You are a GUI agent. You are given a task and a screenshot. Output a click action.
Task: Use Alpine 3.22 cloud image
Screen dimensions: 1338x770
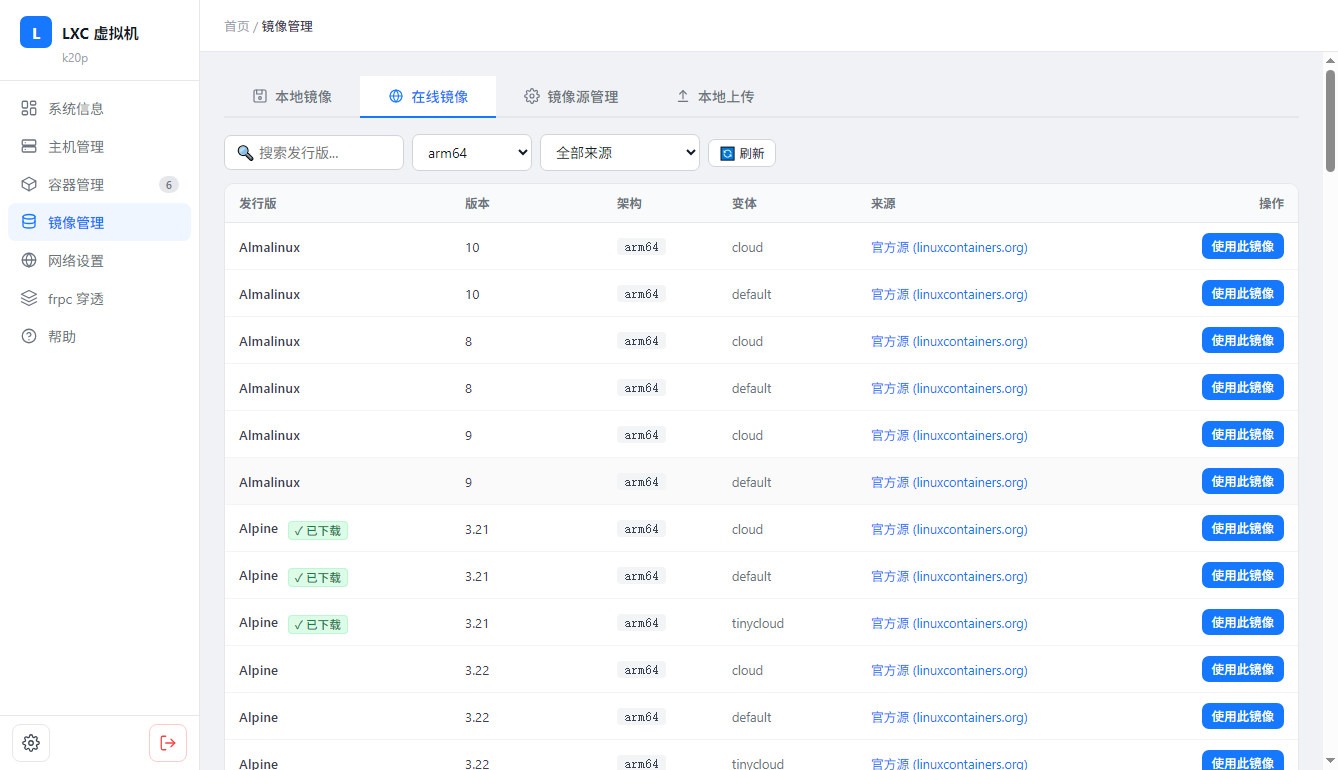[1242, 669]
